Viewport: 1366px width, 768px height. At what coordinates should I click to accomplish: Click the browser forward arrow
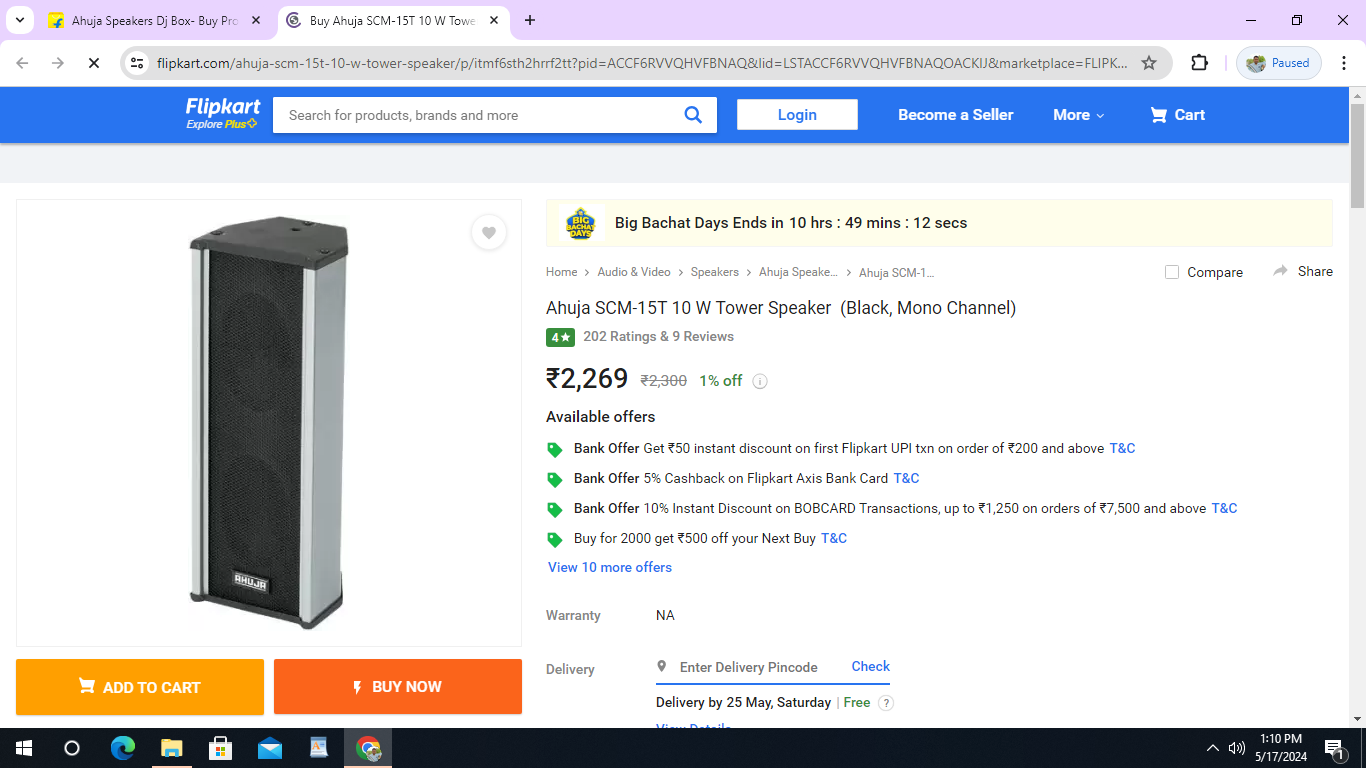[x=58, y=63]
